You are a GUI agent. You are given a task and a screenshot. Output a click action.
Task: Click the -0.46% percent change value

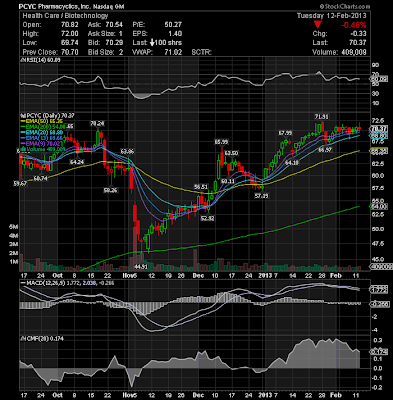point(353,25)
